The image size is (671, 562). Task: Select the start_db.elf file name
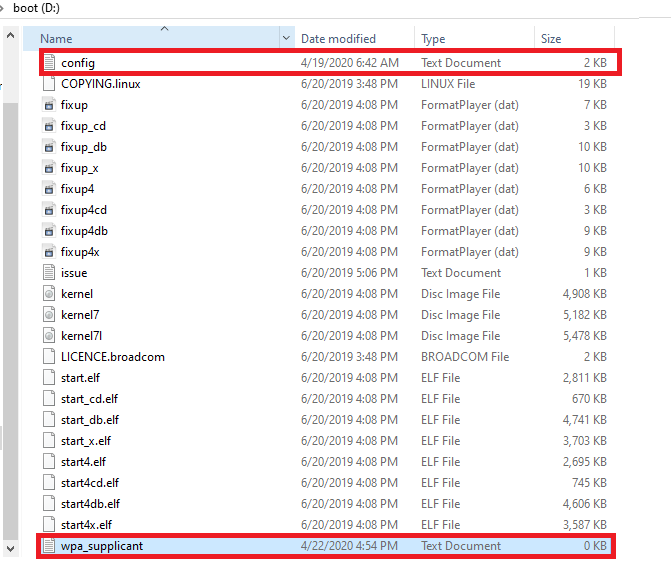pos(90,420)
